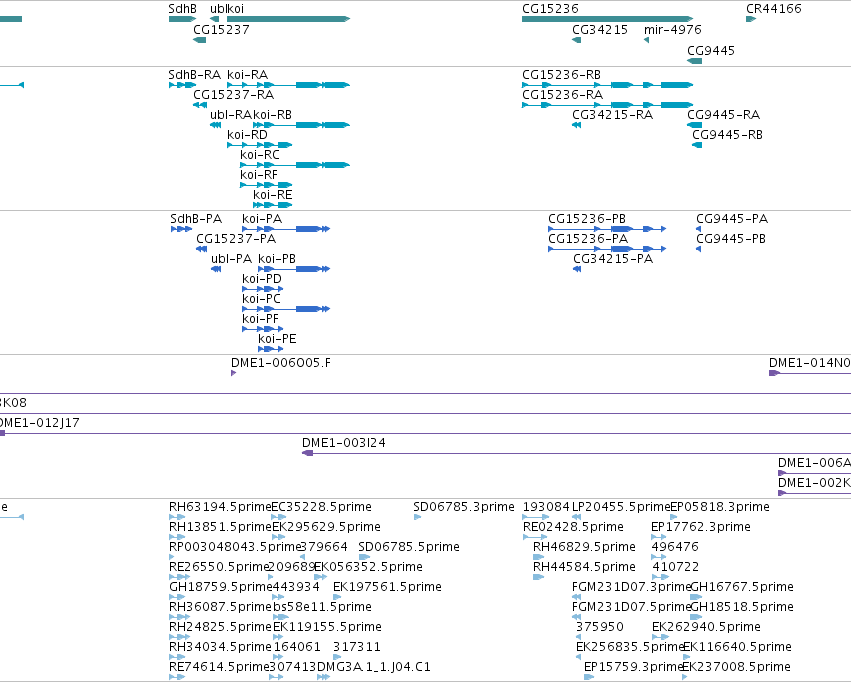Select the RH46829.5prime EST

538,557
